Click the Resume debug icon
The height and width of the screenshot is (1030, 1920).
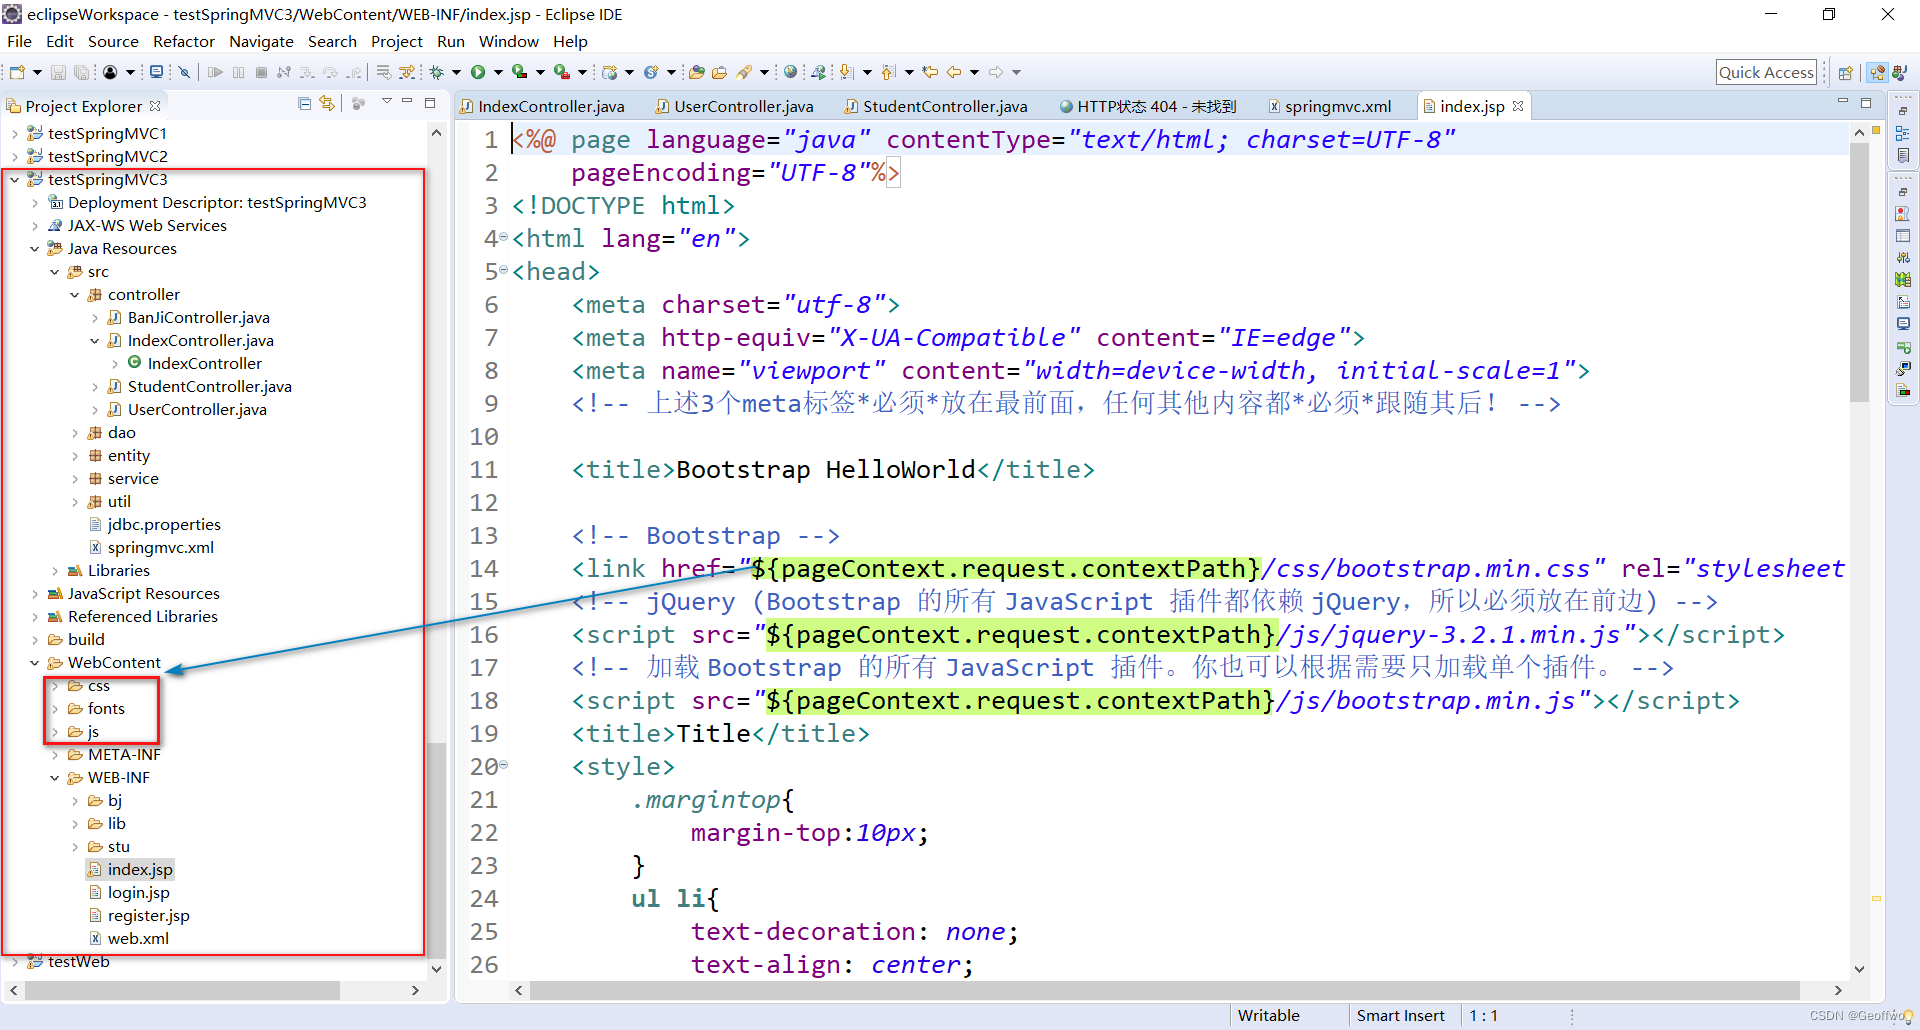click(215, 72)
